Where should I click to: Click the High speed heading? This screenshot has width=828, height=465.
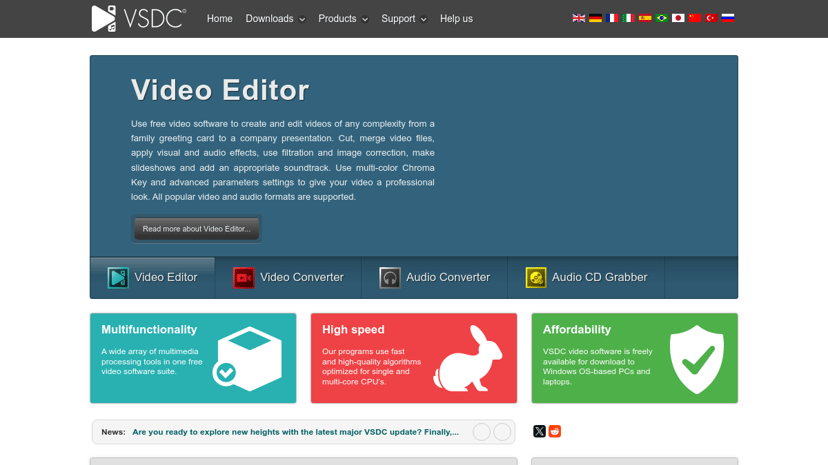tap(353, 329)
